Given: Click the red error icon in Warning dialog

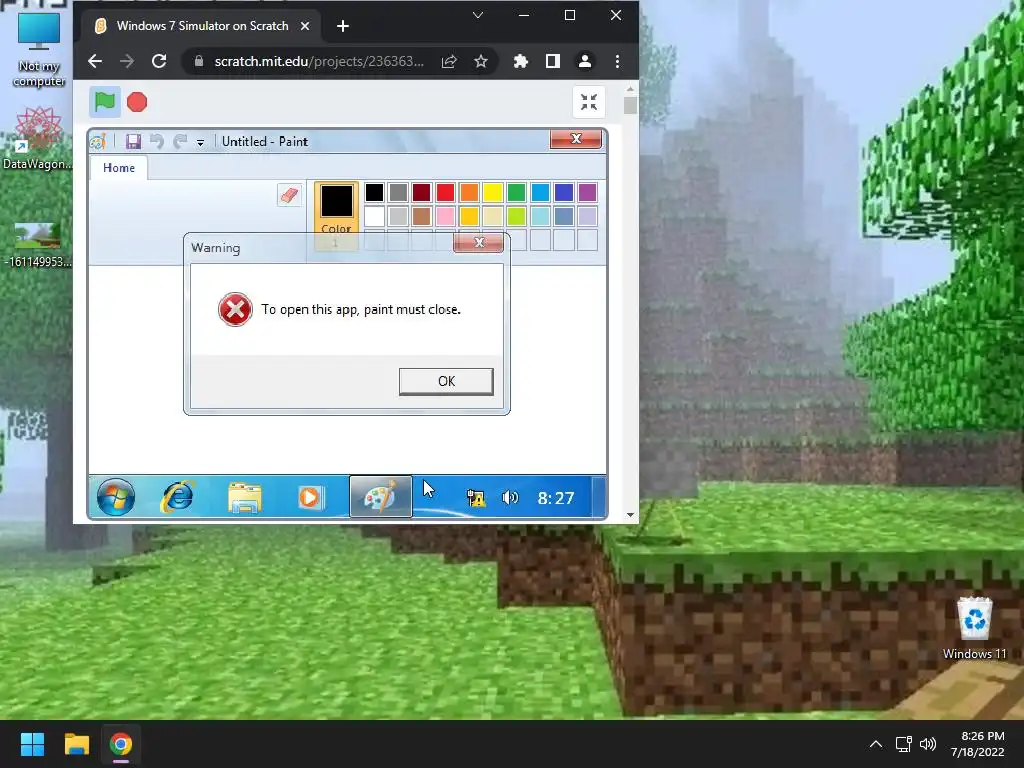Looking at the screenshot, I should tap(235, 310).
